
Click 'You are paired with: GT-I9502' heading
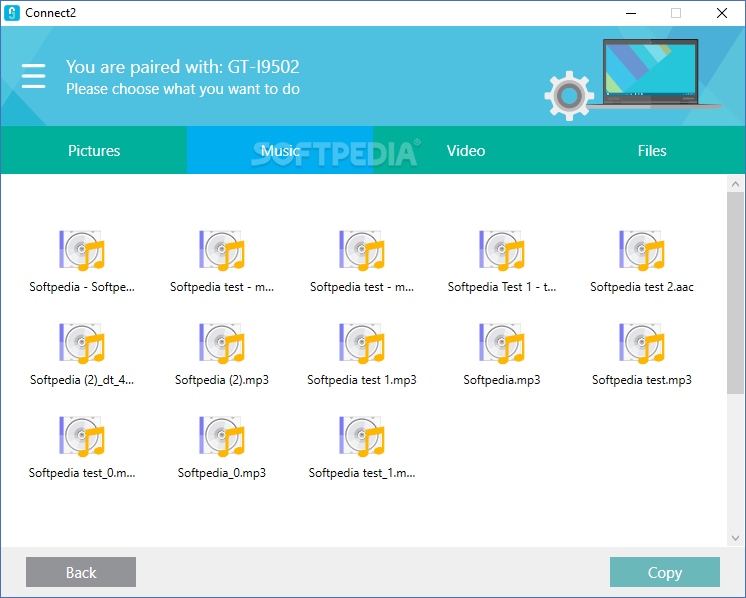[183, 67]
